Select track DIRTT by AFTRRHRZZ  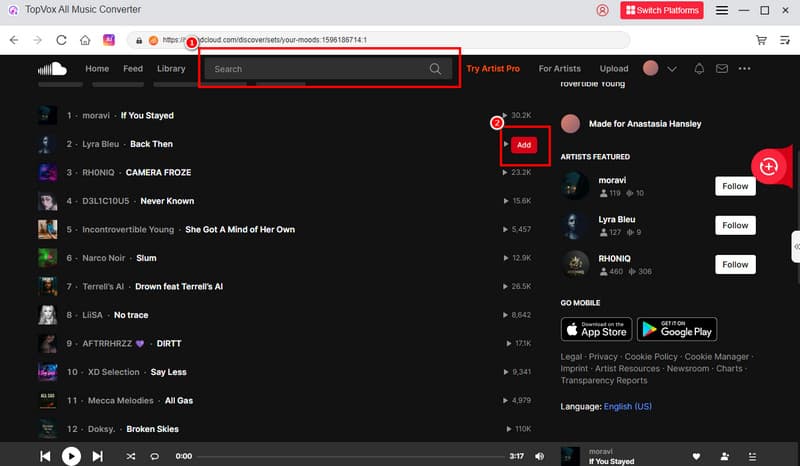point(168,344)
